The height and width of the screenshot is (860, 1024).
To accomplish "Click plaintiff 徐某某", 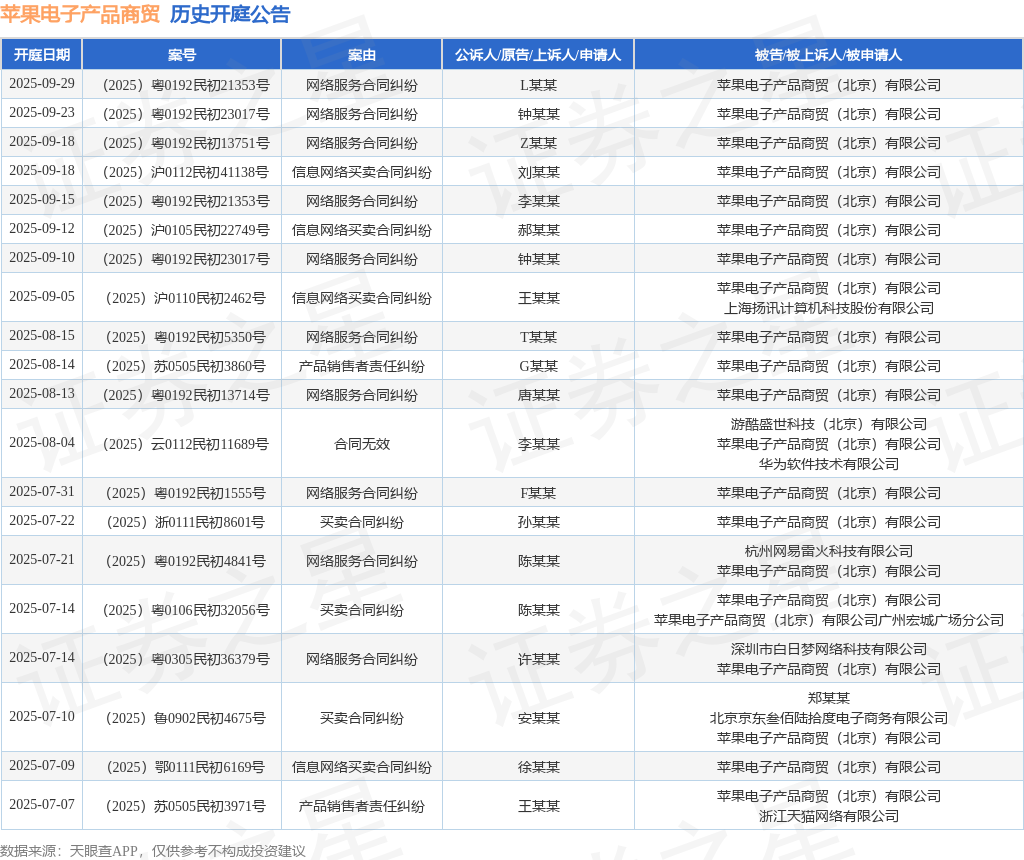I will [538, 767].
